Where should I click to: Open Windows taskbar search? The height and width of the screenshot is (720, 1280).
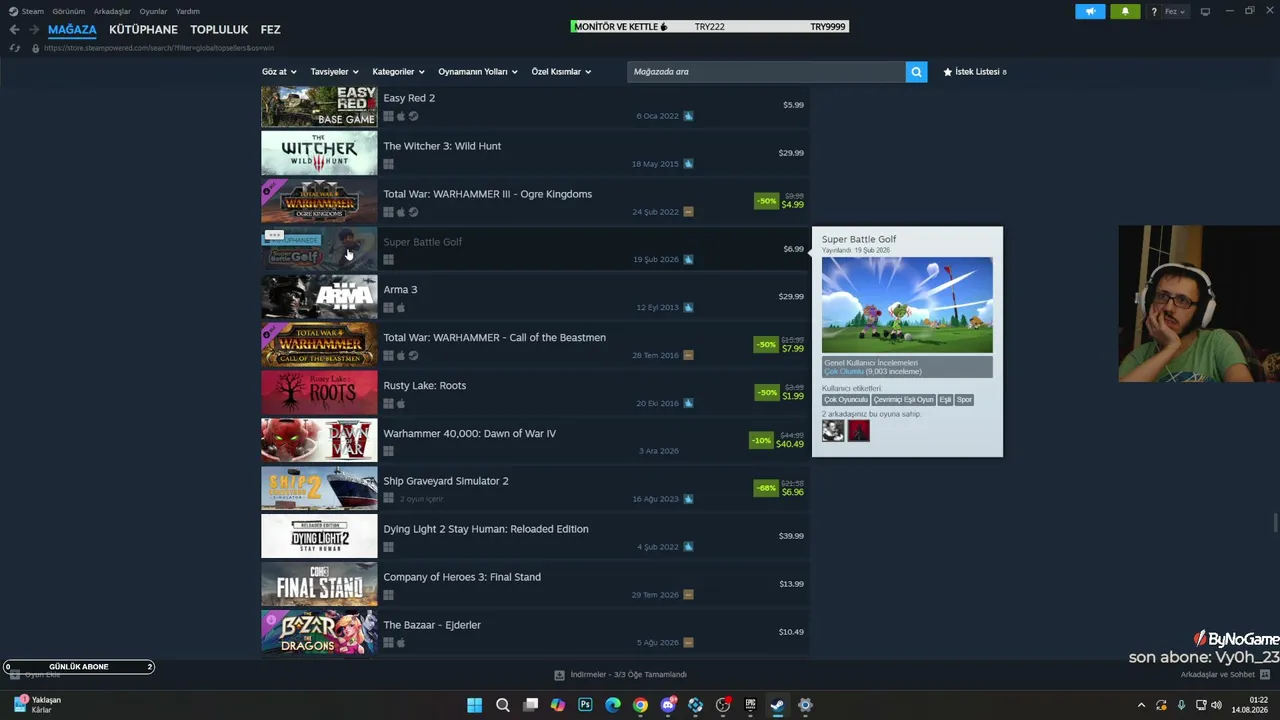point(503,705)
